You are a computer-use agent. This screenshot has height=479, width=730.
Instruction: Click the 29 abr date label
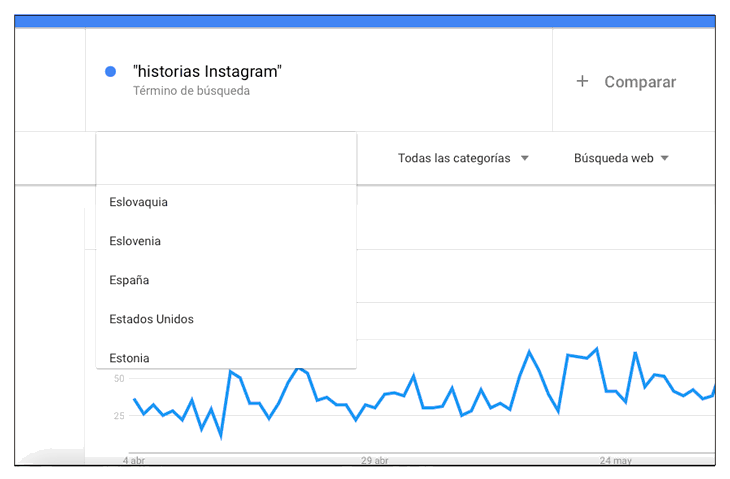point(375,461)
